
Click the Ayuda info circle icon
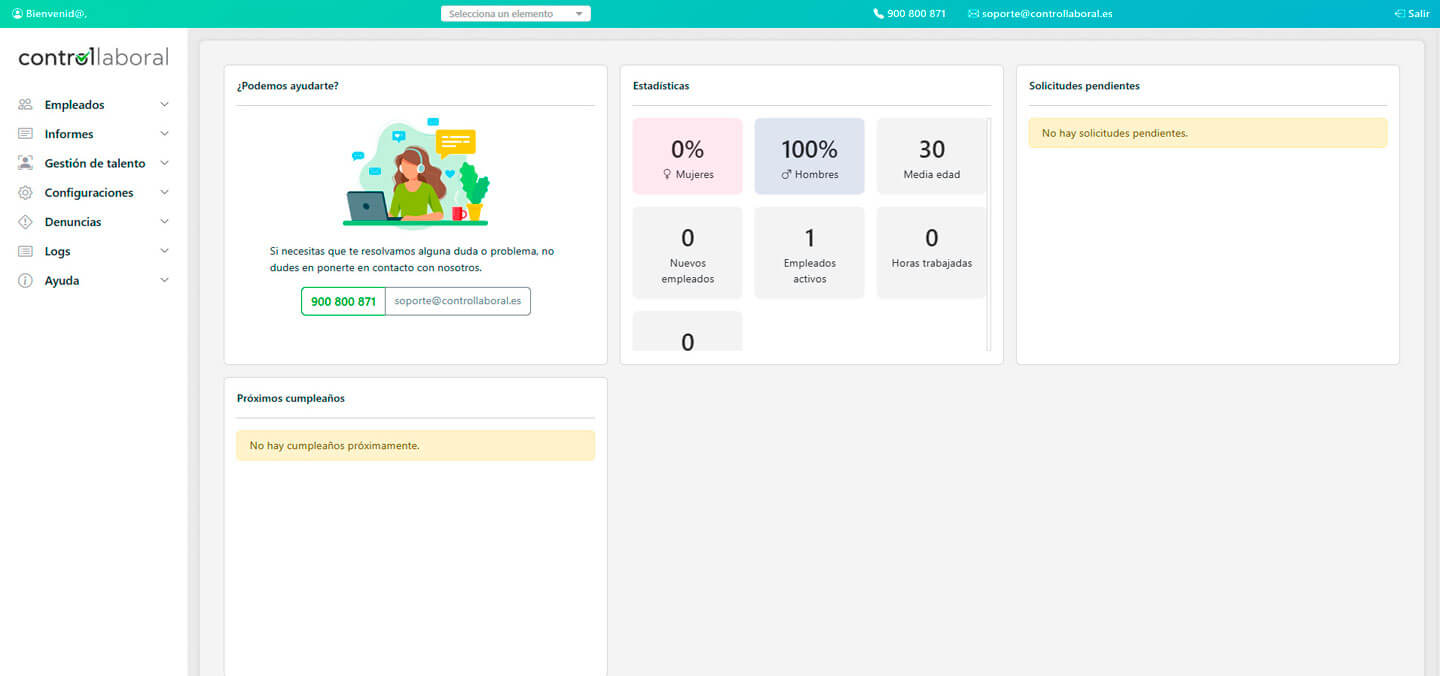(x=25, y=281)
